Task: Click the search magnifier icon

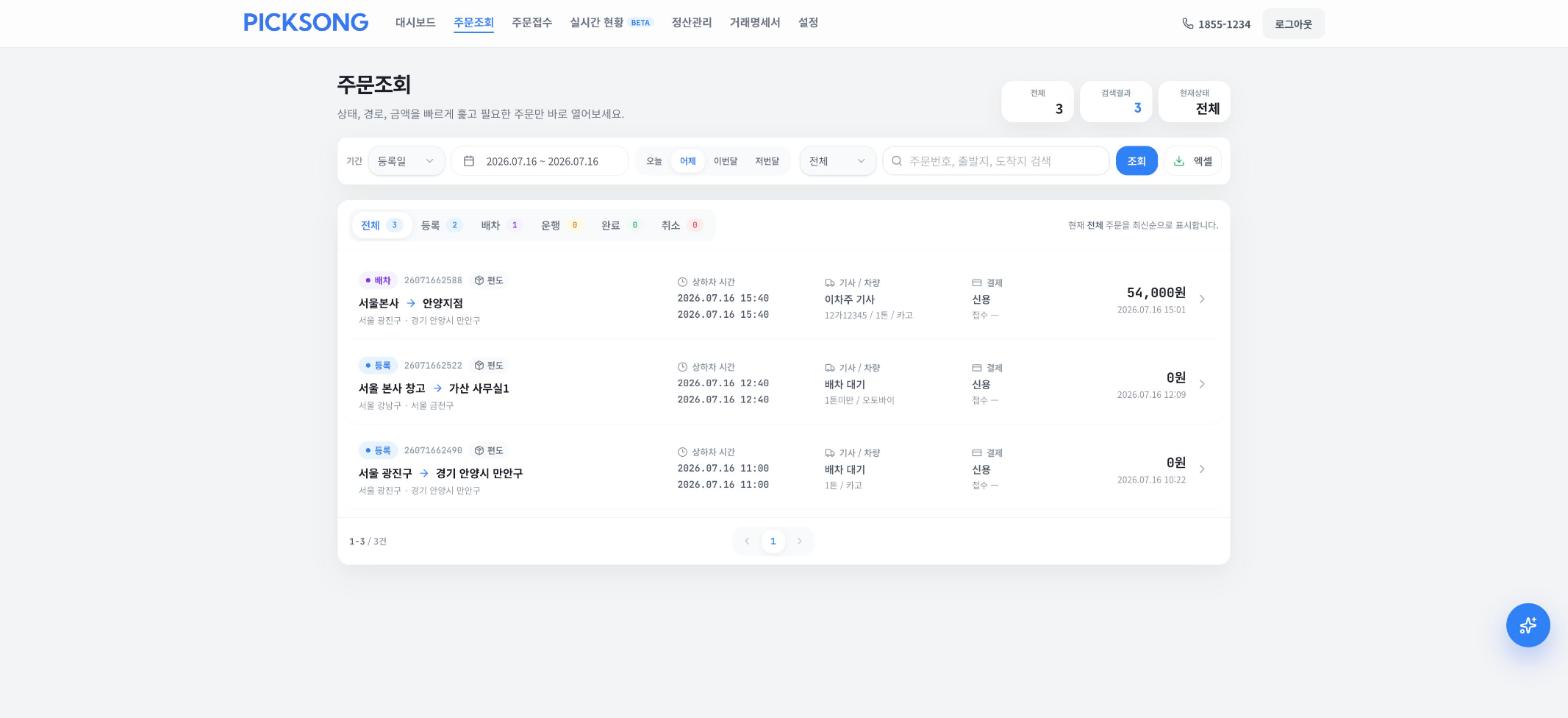Action: click(x=897, y=161)
